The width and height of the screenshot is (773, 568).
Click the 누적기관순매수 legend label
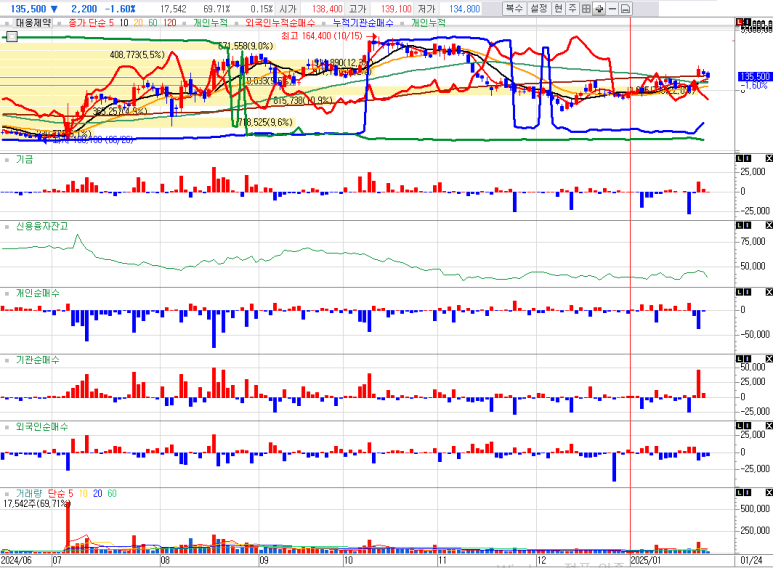tap(363, 23)
